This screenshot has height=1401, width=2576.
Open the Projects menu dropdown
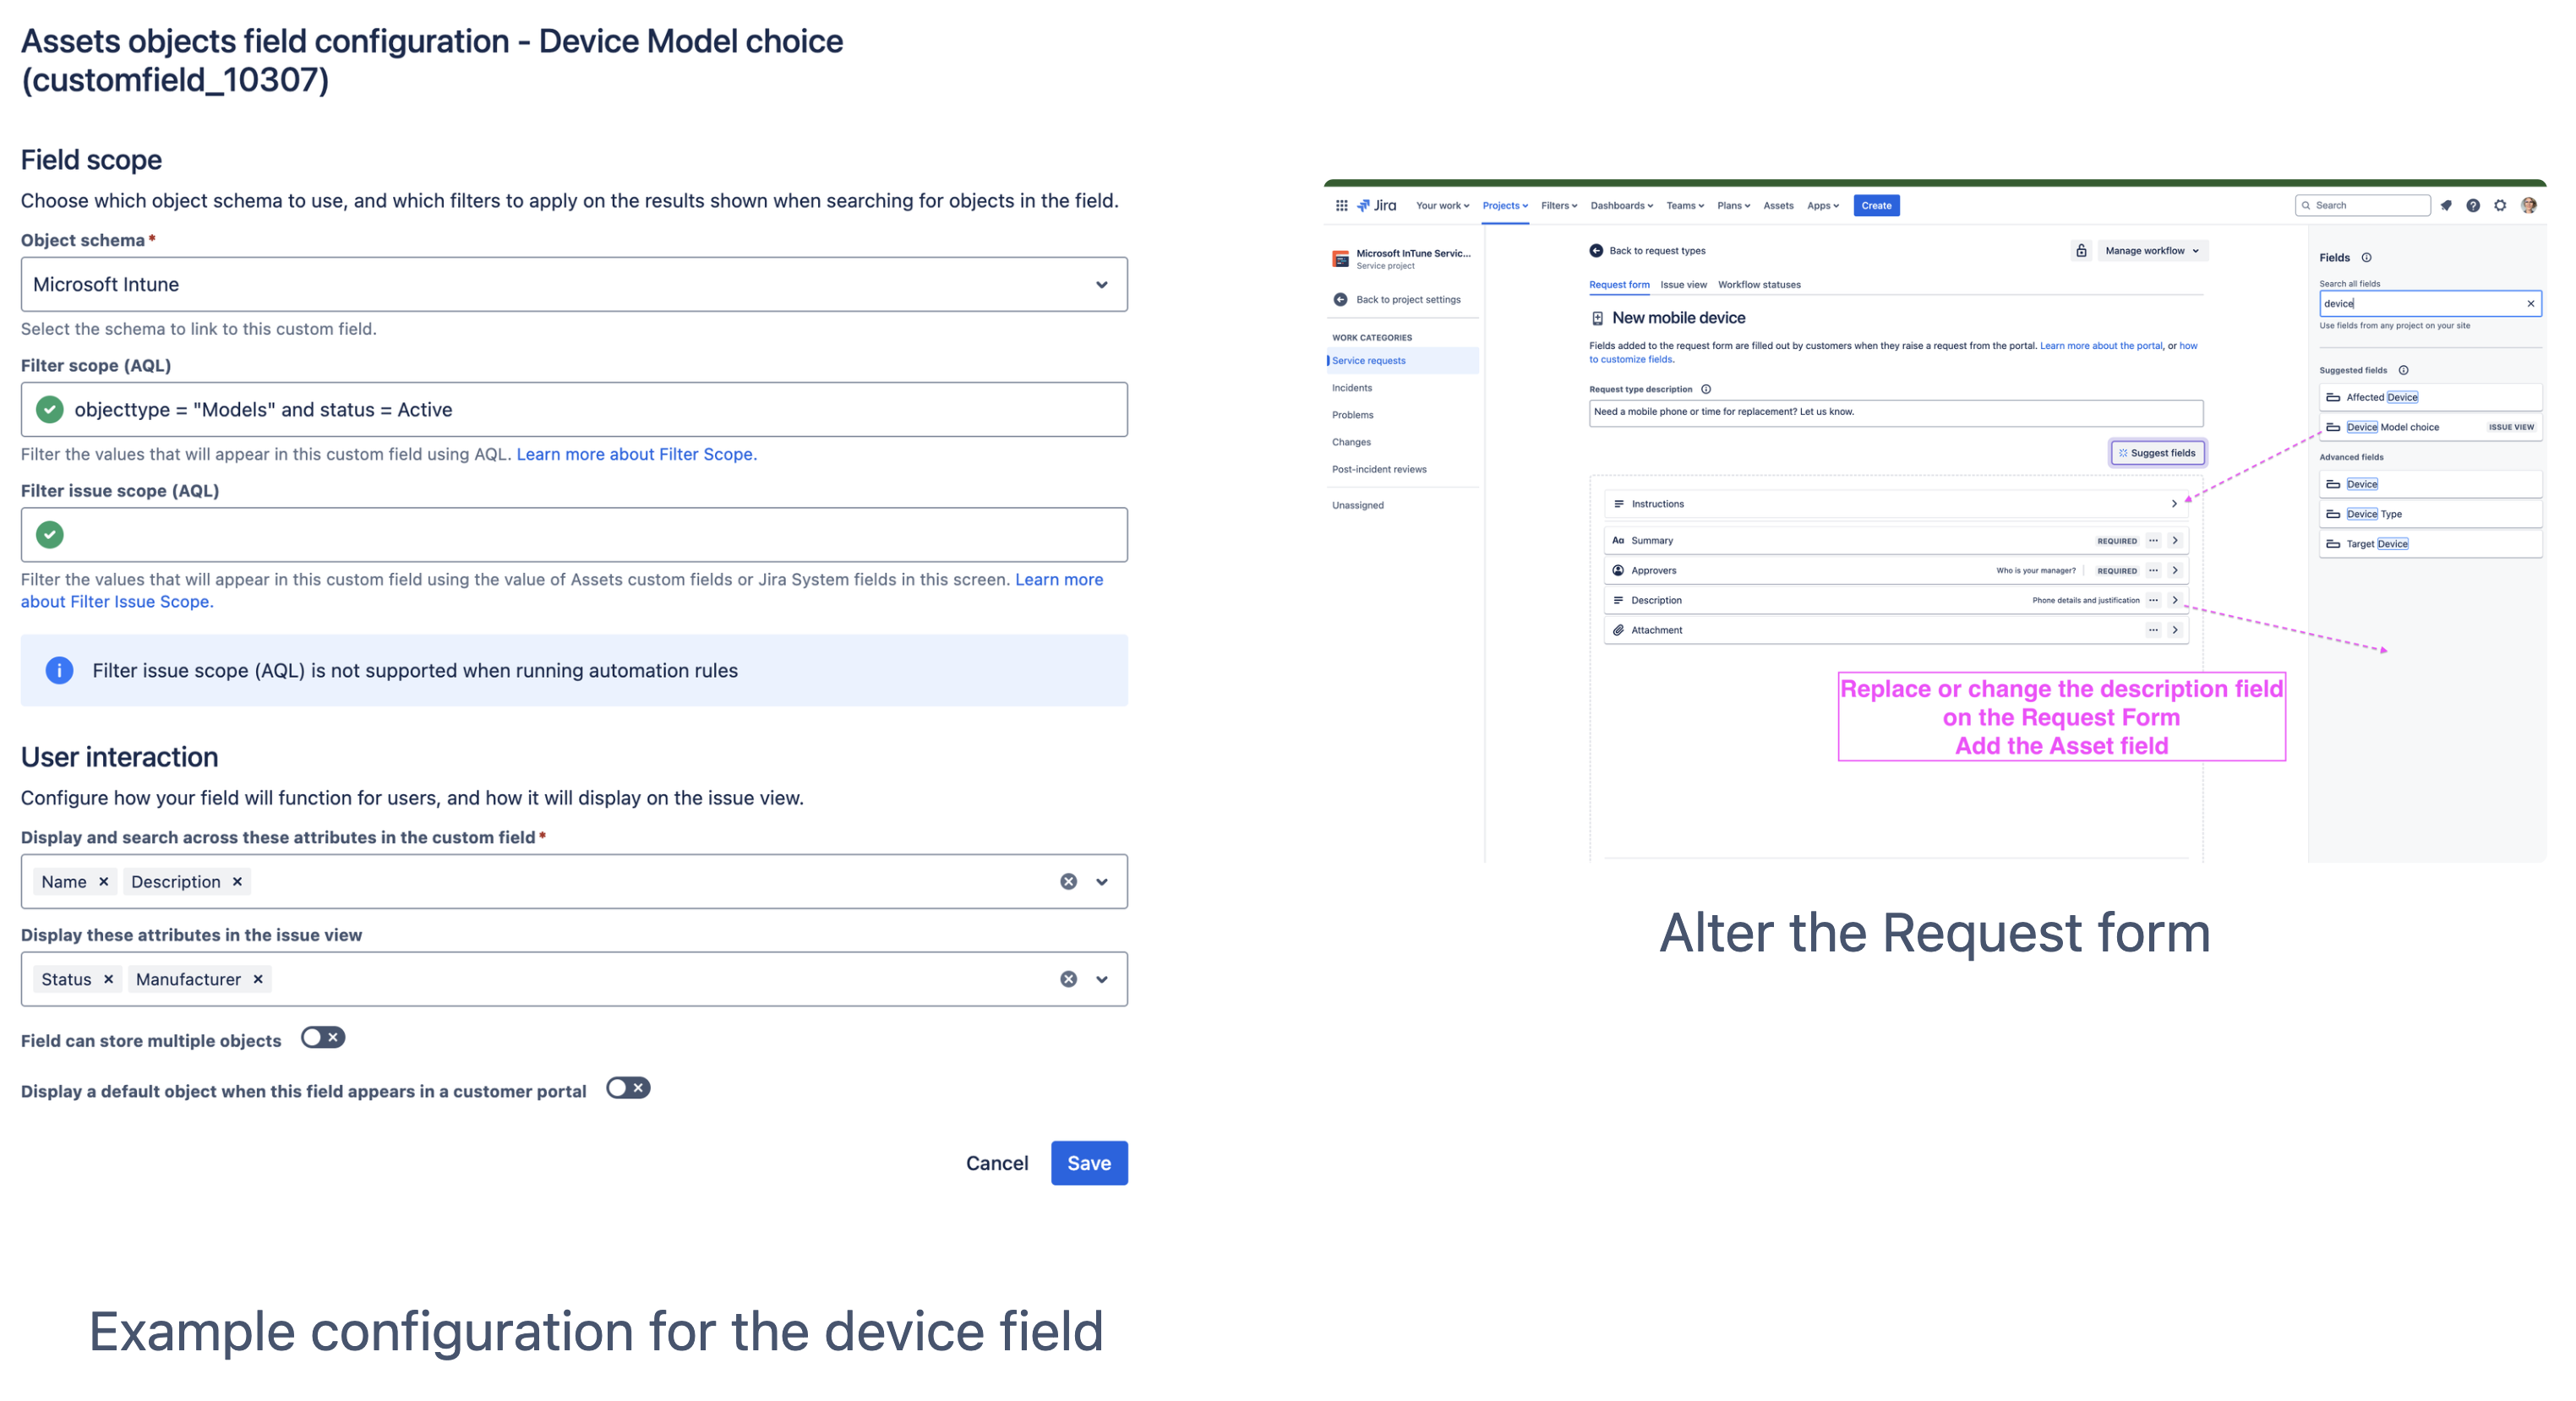coord(1506,206)
